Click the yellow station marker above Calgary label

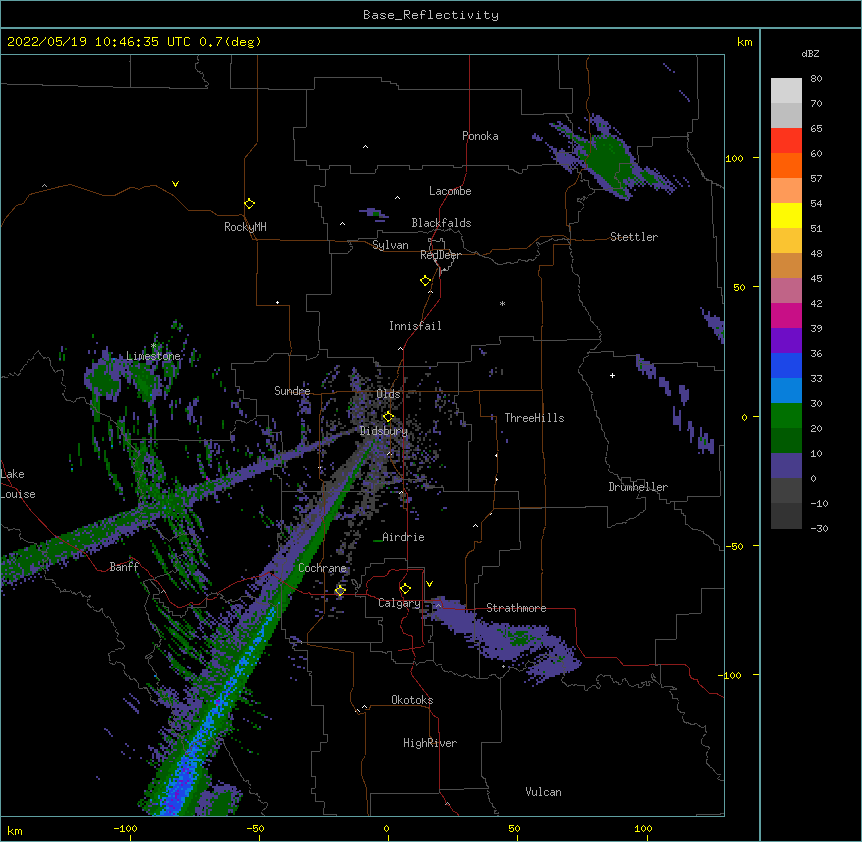[x=405, y=589]
